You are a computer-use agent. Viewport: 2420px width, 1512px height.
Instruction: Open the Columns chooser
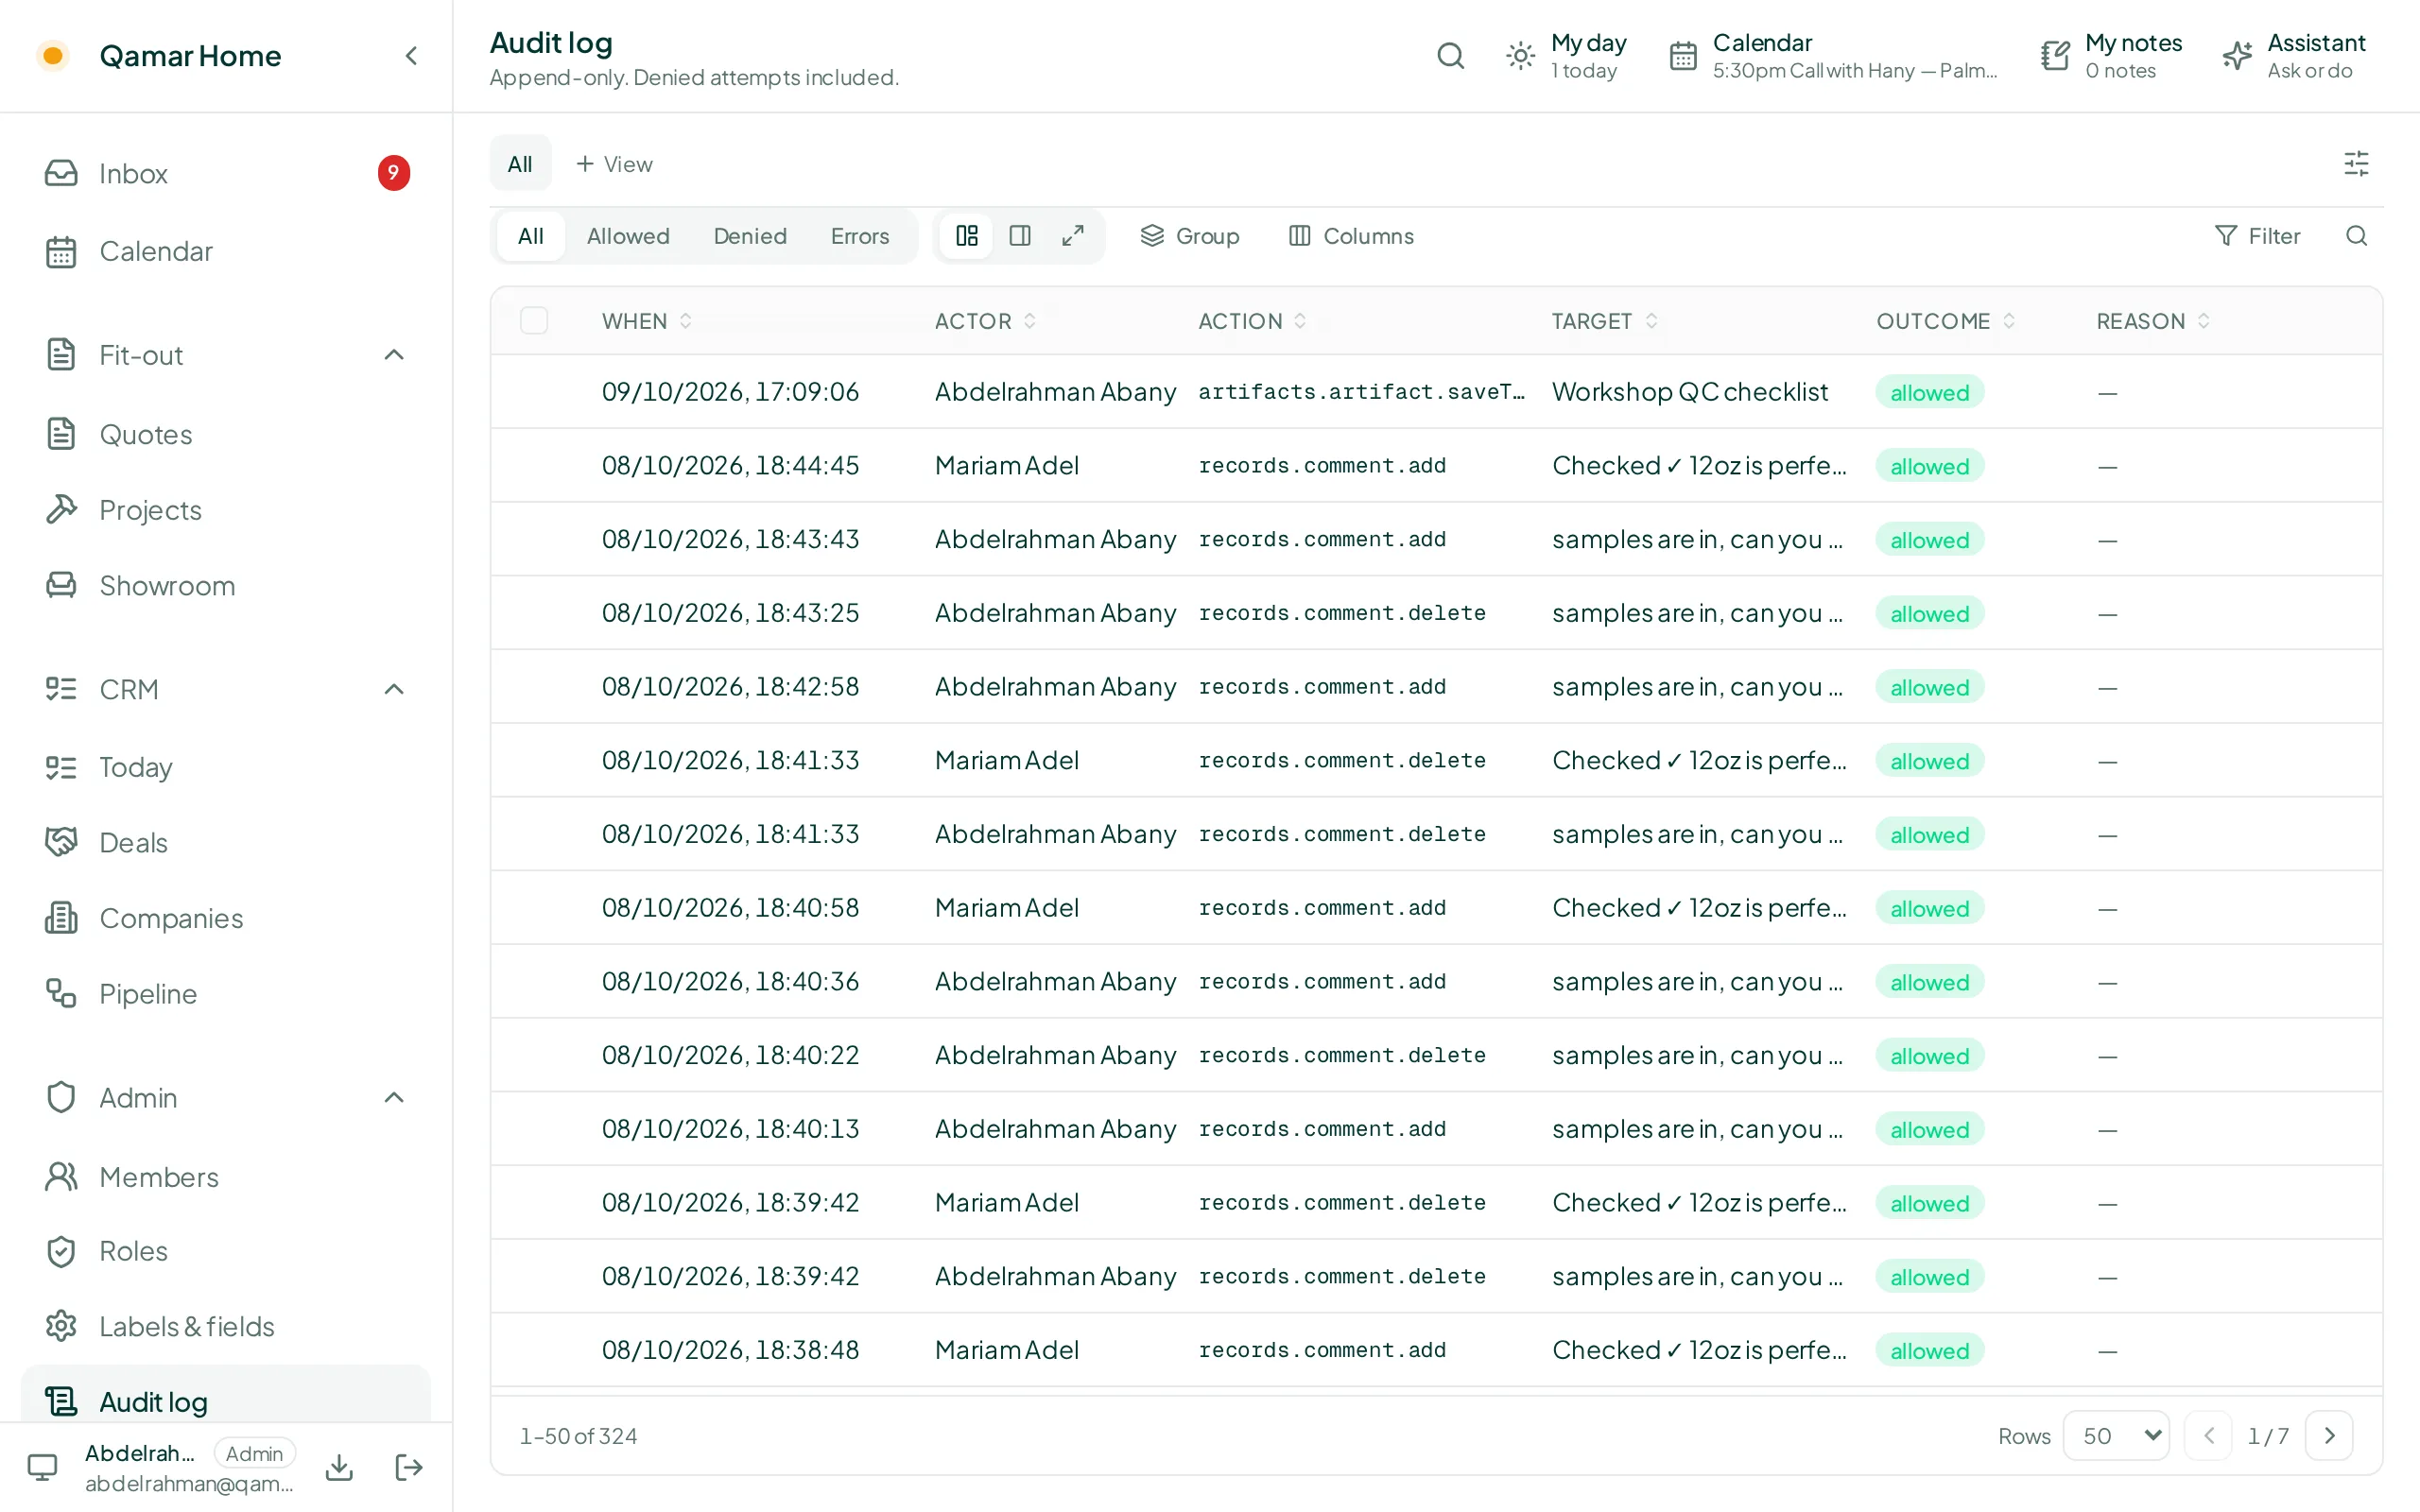[1352, 236]
